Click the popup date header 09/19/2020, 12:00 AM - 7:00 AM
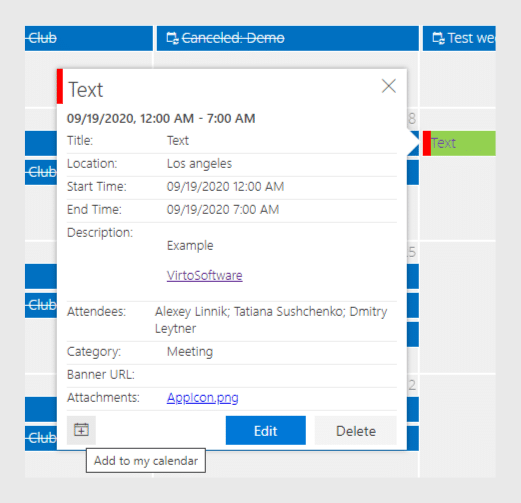Viewport: 521px width, 503px height. [x=161, y=118]
